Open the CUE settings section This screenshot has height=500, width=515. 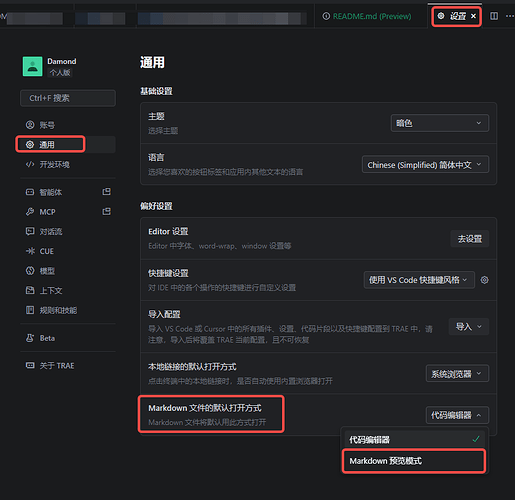click(68, 251)
